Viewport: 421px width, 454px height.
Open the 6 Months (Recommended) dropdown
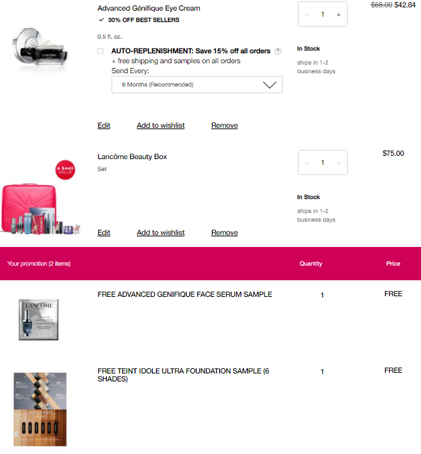197,85
